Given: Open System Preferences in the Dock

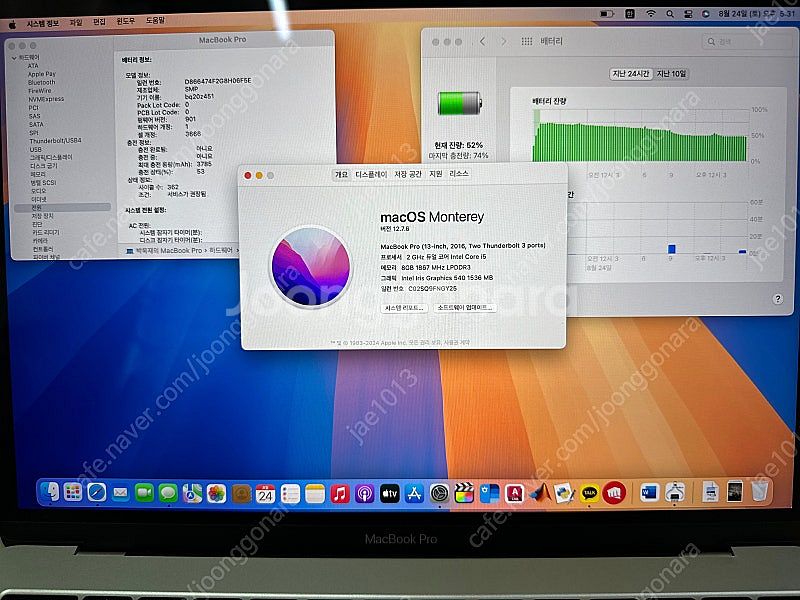Looking at the screenshot, I should 439,493.
